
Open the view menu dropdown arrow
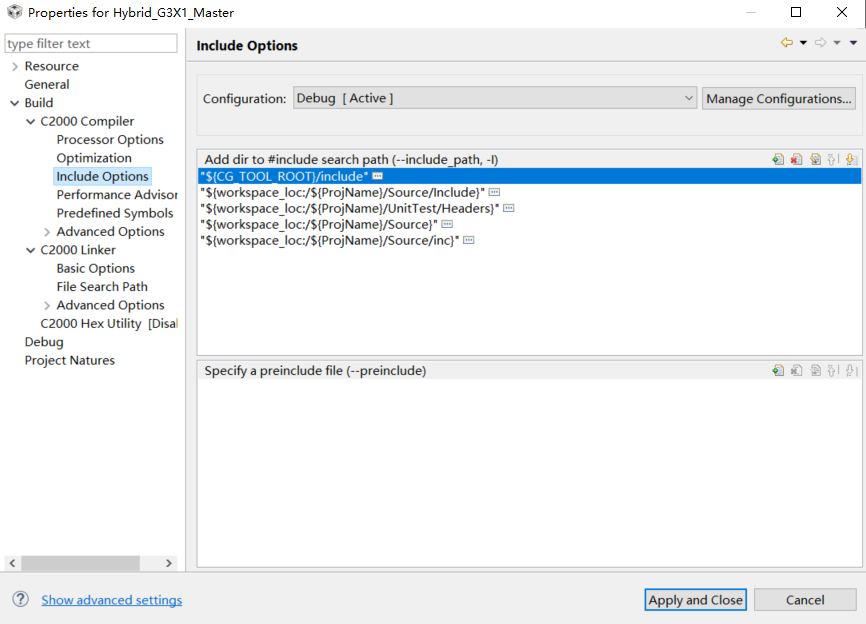click(x=853, y=43)
